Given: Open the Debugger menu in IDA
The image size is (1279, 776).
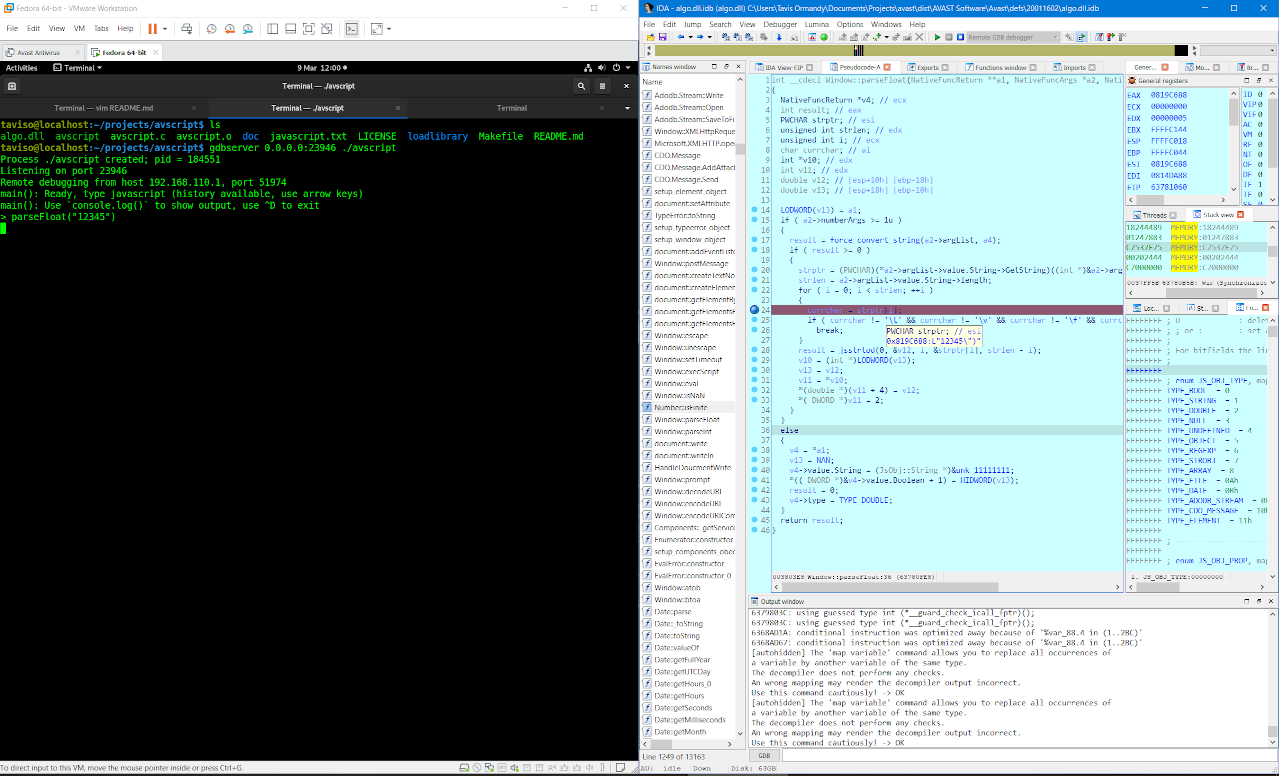Looking at the screenshot, I should click(x=780, y=24).
